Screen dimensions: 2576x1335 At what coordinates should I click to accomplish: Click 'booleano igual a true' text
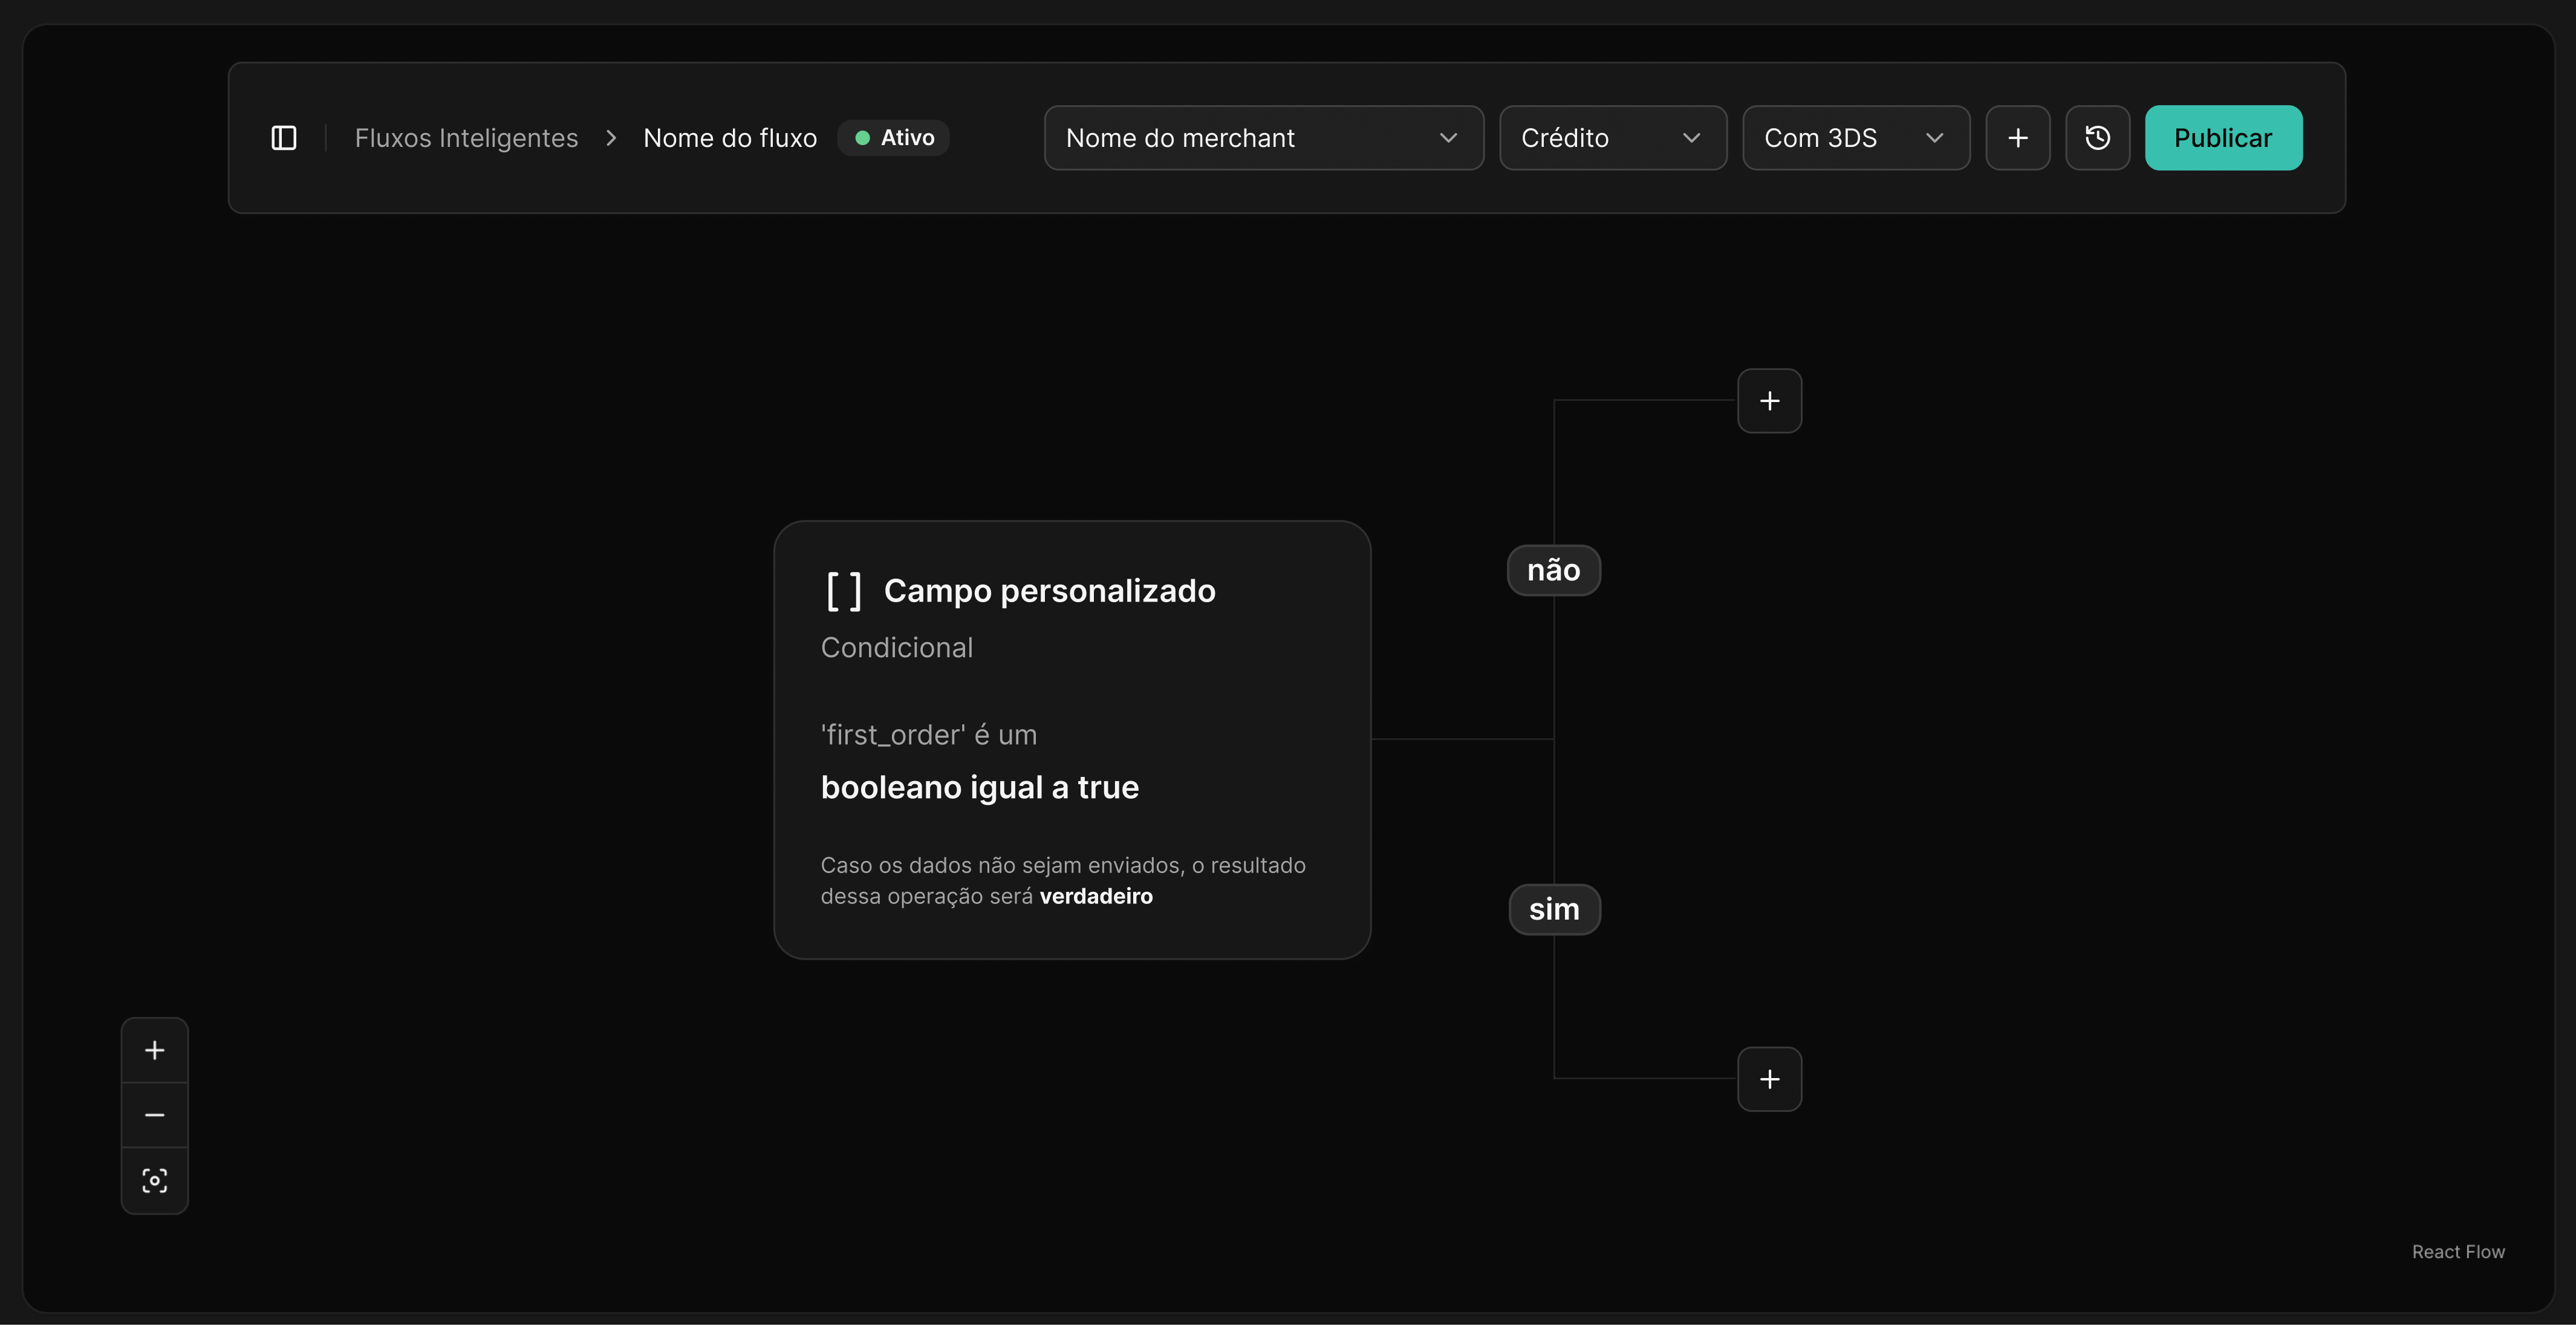tap(980, 788)
